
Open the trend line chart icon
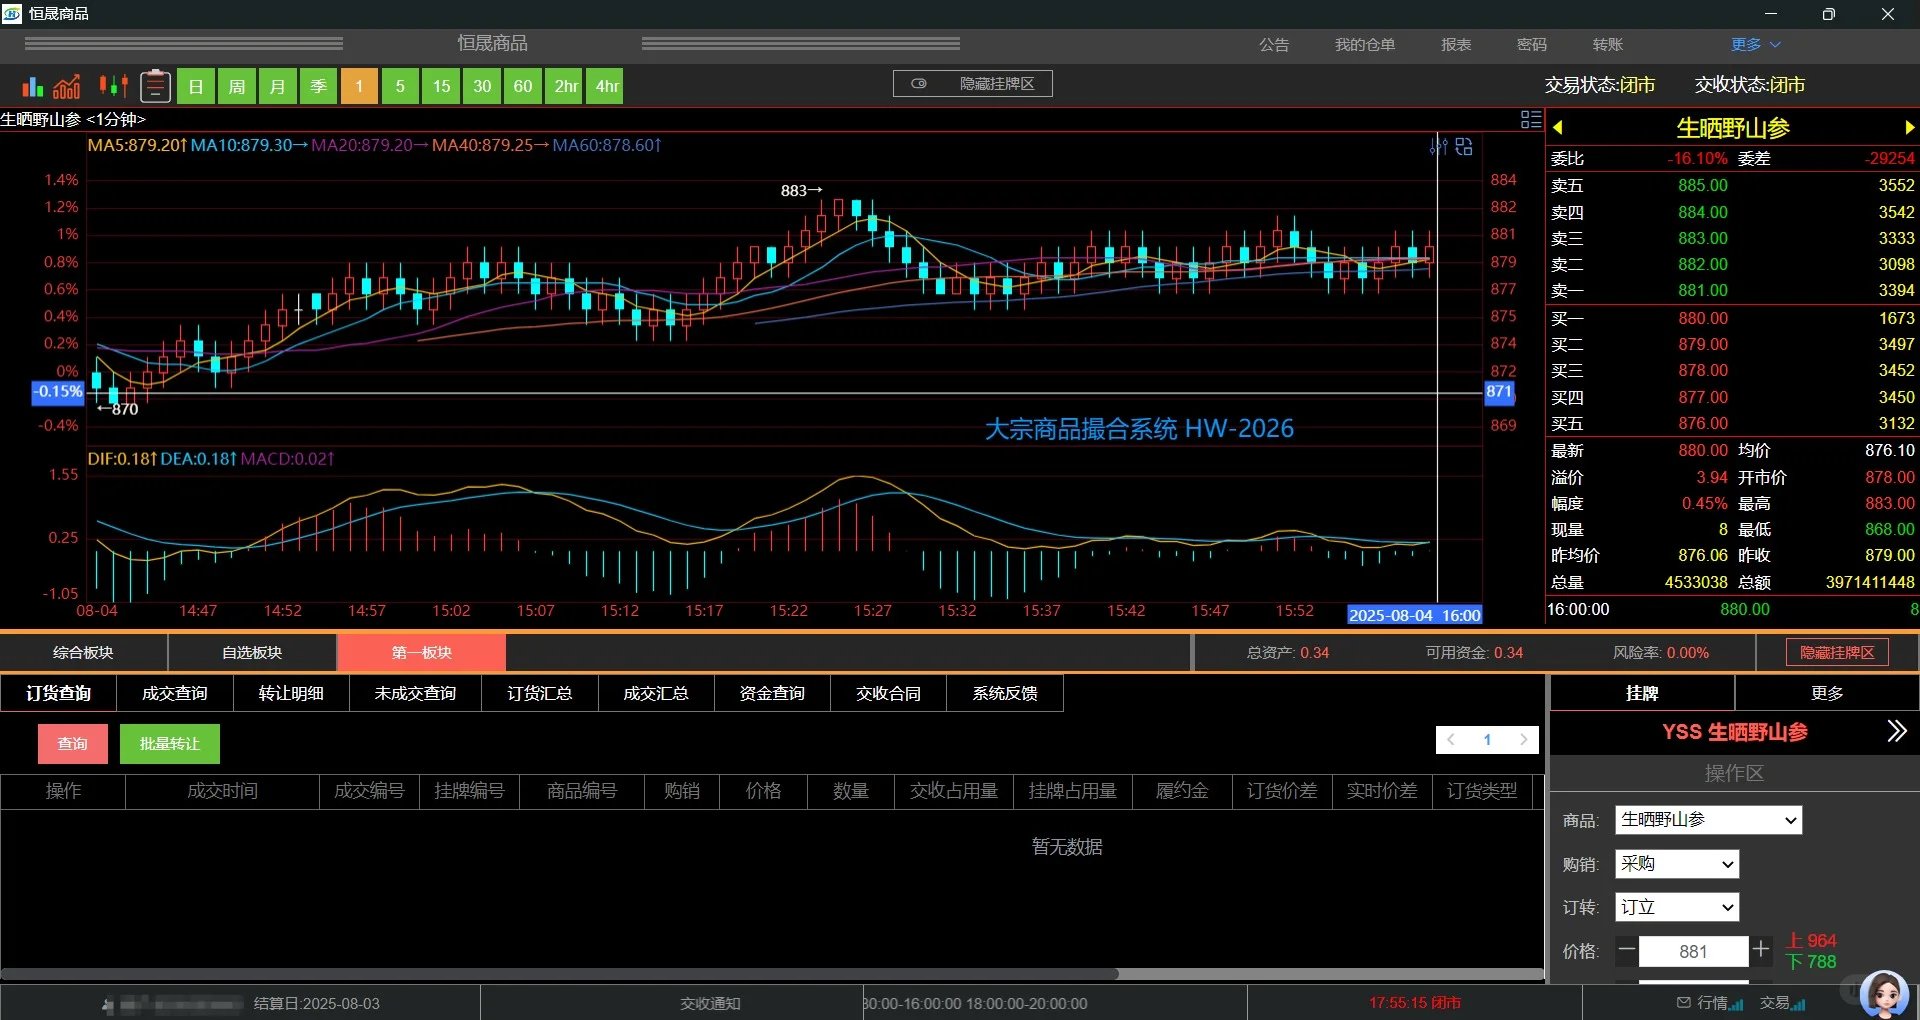67,87
